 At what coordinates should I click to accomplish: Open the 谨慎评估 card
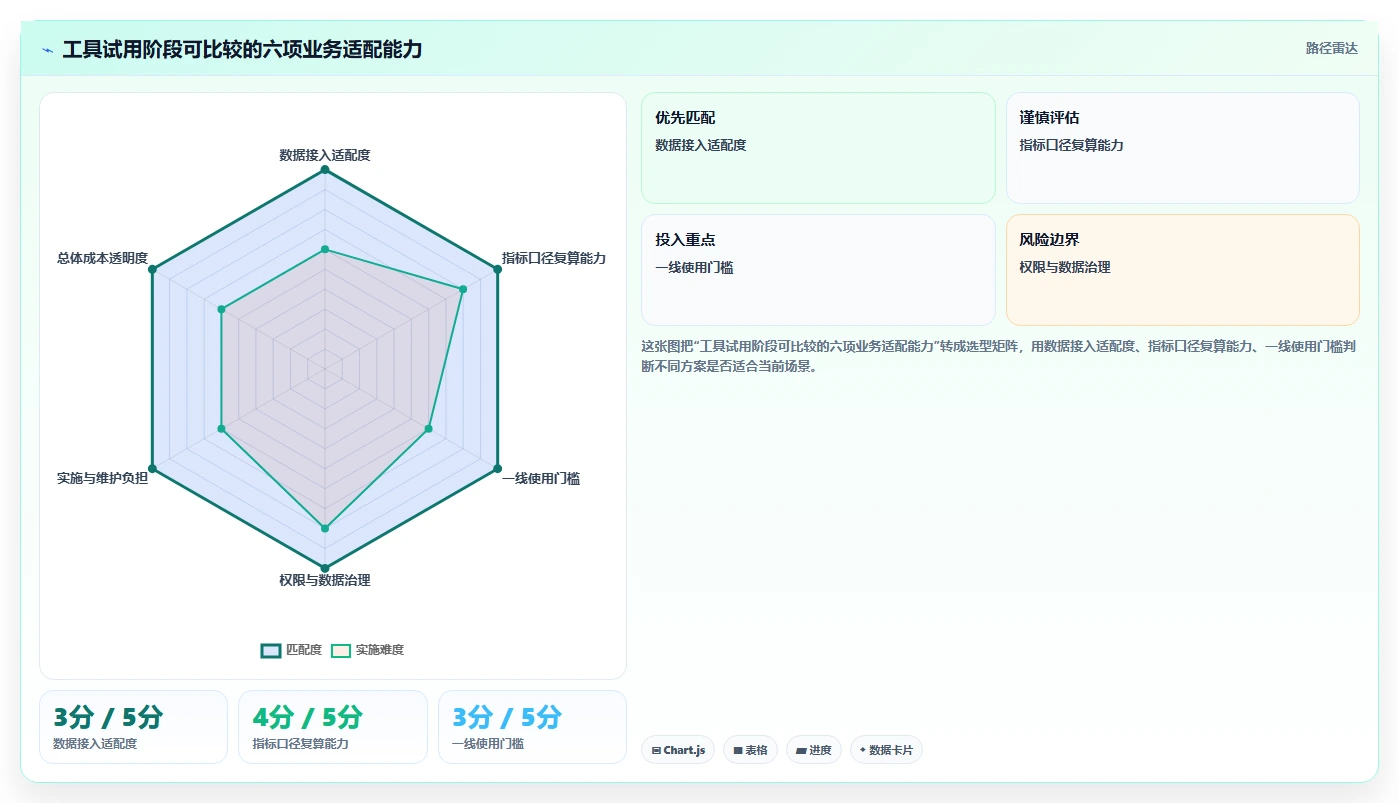1182,148
